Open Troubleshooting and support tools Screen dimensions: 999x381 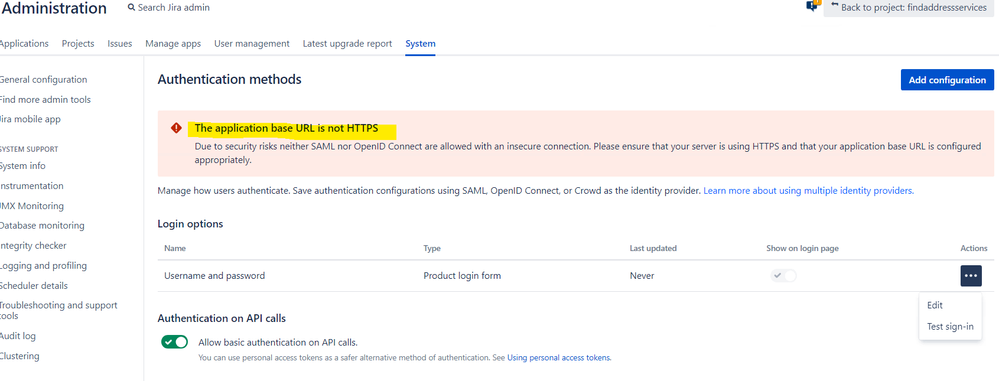pyautogui.click(x=58, y=310)
